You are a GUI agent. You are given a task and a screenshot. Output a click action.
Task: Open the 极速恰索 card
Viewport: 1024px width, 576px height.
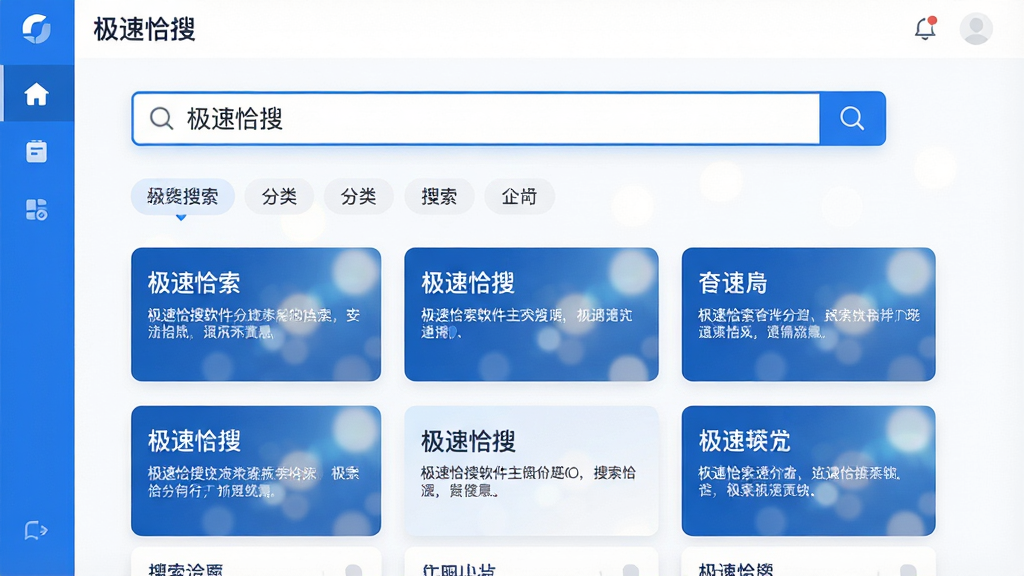(256, 314)
